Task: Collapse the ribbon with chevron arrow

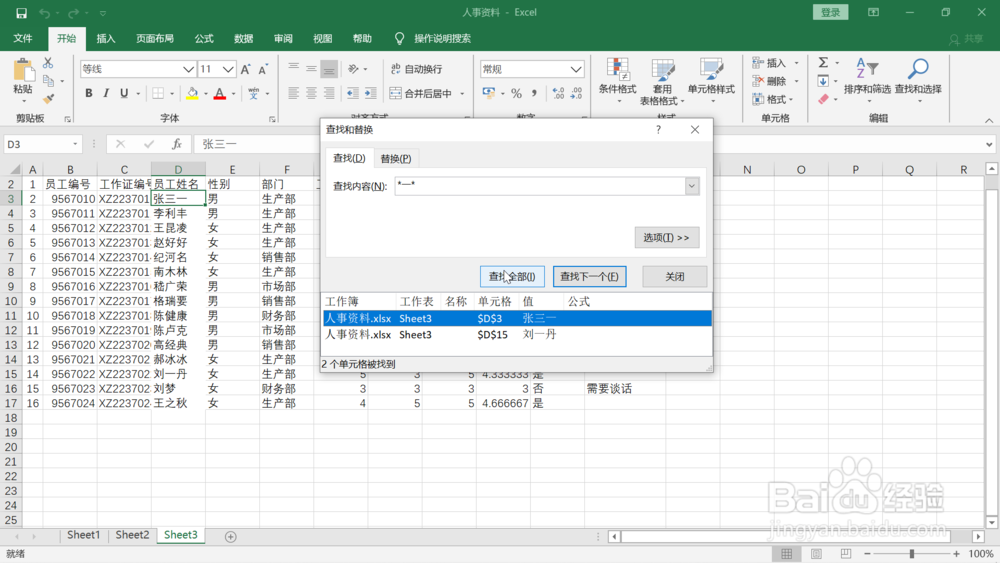Action: point(989,120)
